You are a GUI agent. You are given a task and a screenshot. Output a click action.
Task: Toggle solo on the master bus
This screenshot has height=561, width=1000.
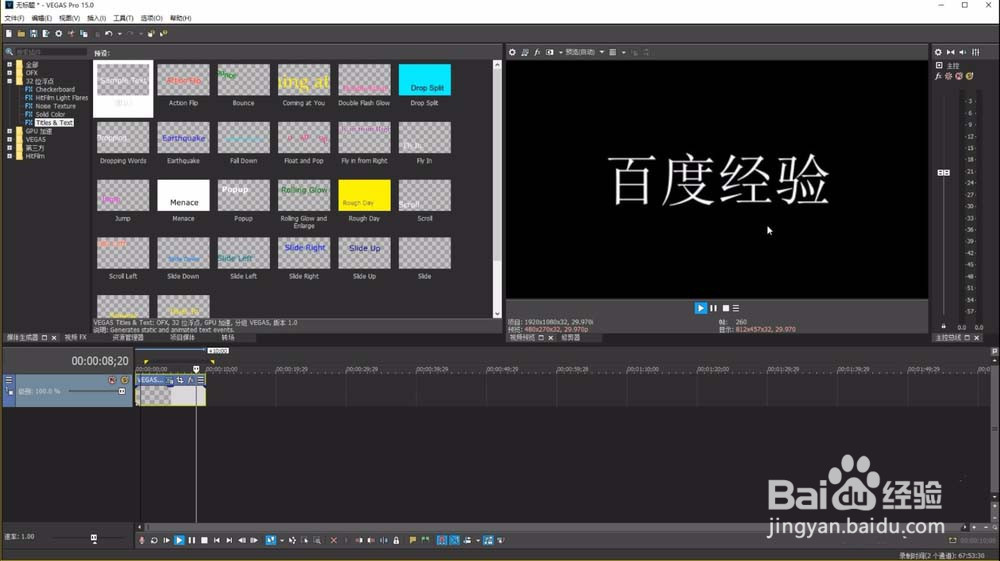[x=969, y=76]
